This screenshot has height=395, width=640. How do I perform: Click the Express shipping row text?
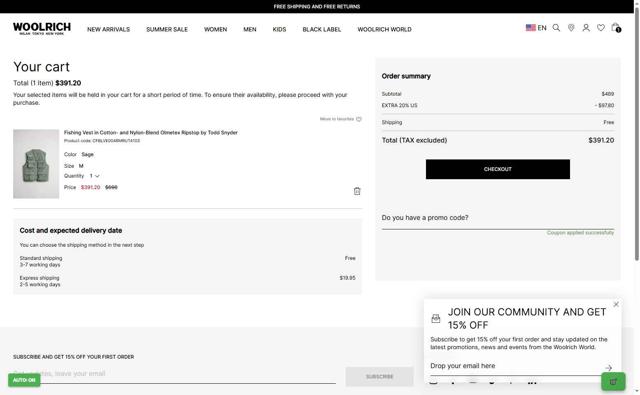pyautogui.click(x=40, y=281)
